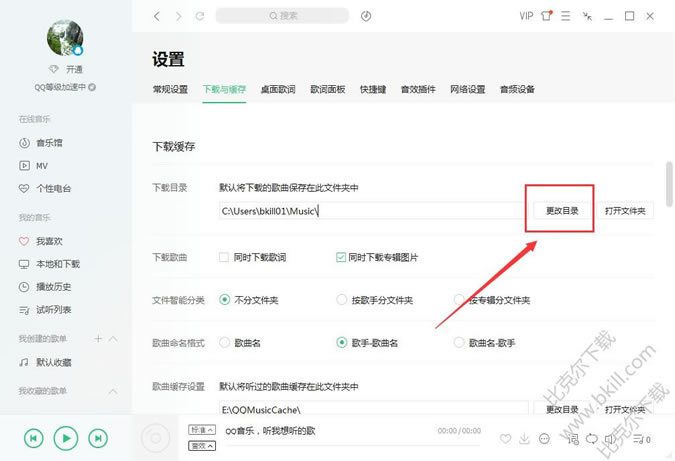Screen dimensions: 675x461
Task: Uncheck 同时下载专辑图片 checkbox
Action: pos(341,257)
